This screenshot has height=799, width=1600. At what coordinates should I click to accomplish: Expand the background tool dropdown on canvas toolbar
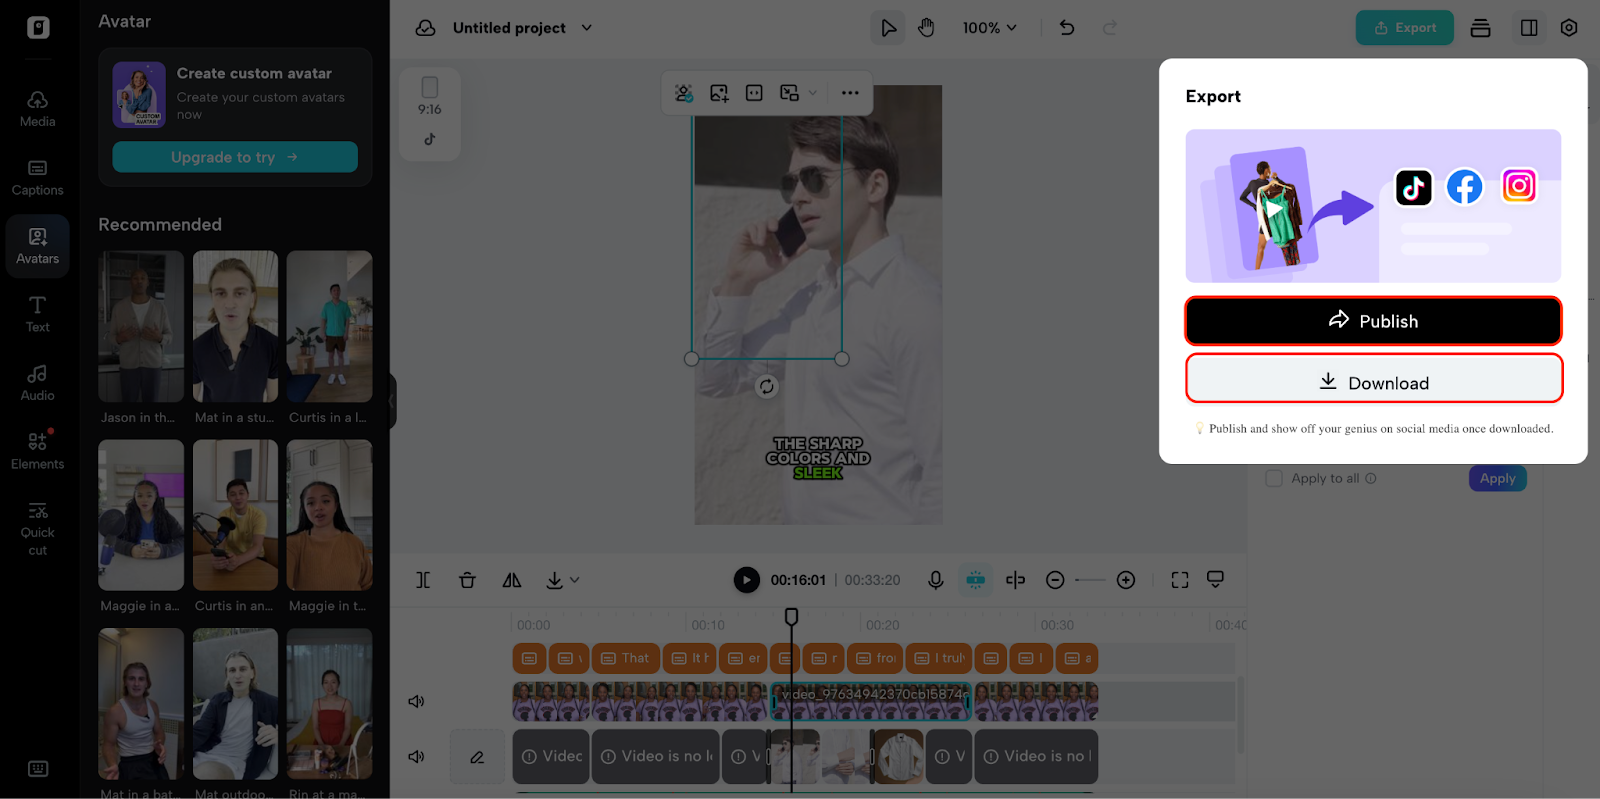(x=813, y=93)
